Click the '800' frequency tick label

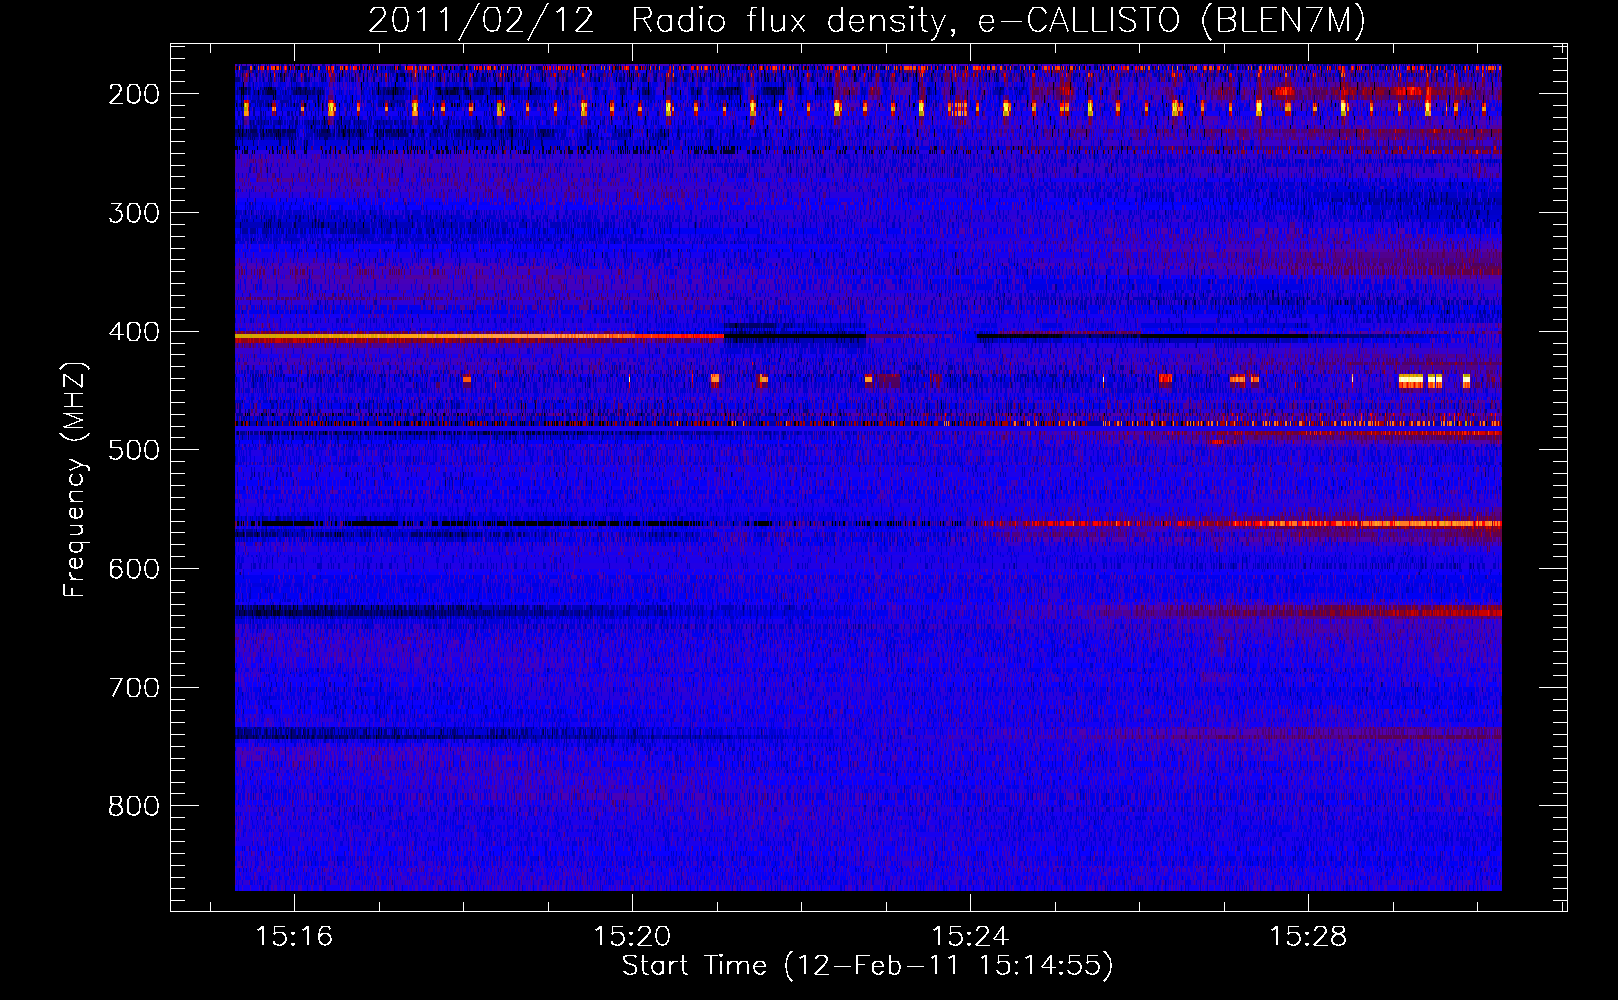134,806
